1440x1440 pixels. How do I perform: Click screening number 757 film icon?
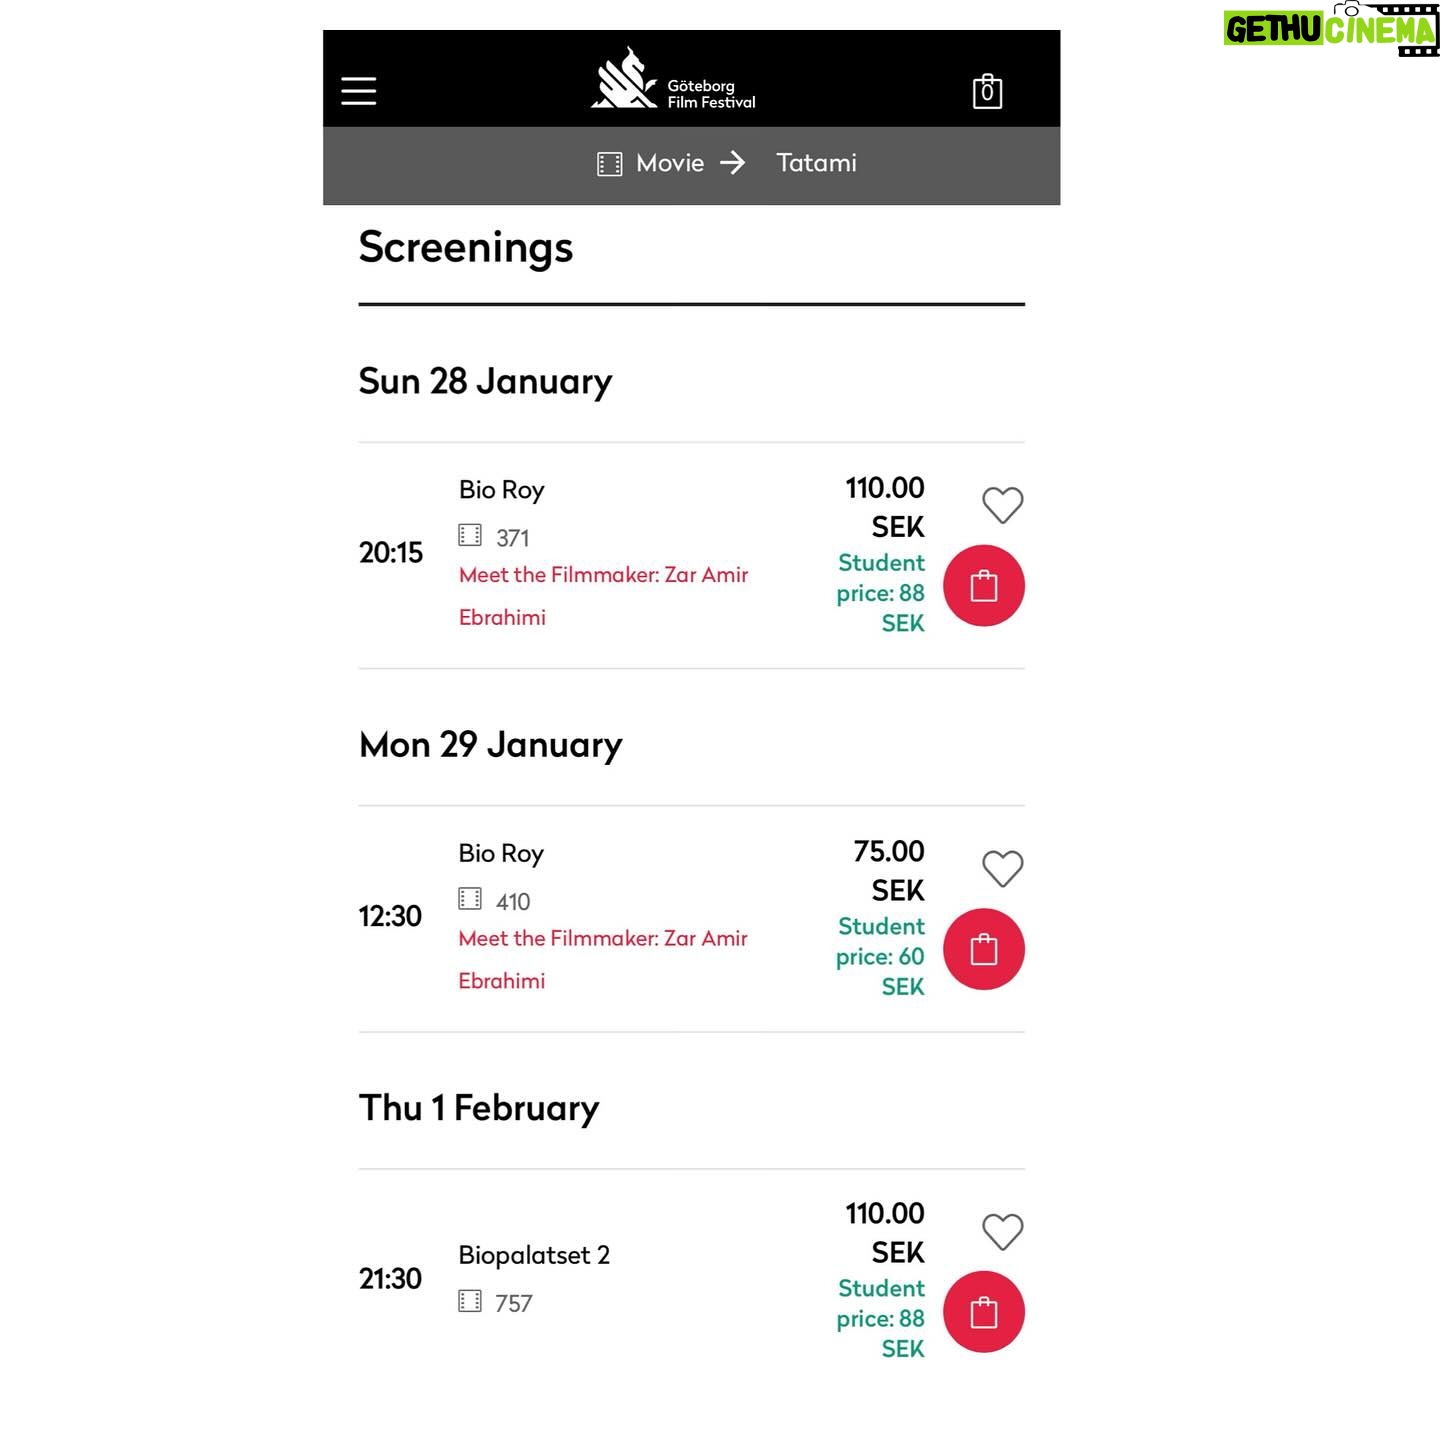click(469, 1301)
